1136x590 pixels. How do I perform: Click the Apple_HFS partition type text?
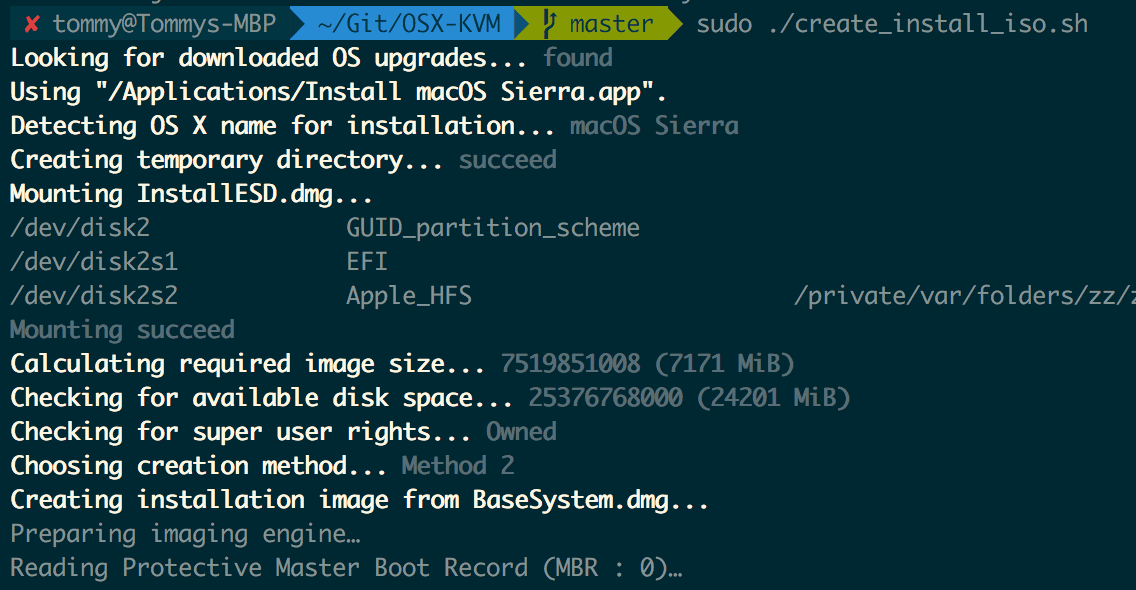click(409, 296)
